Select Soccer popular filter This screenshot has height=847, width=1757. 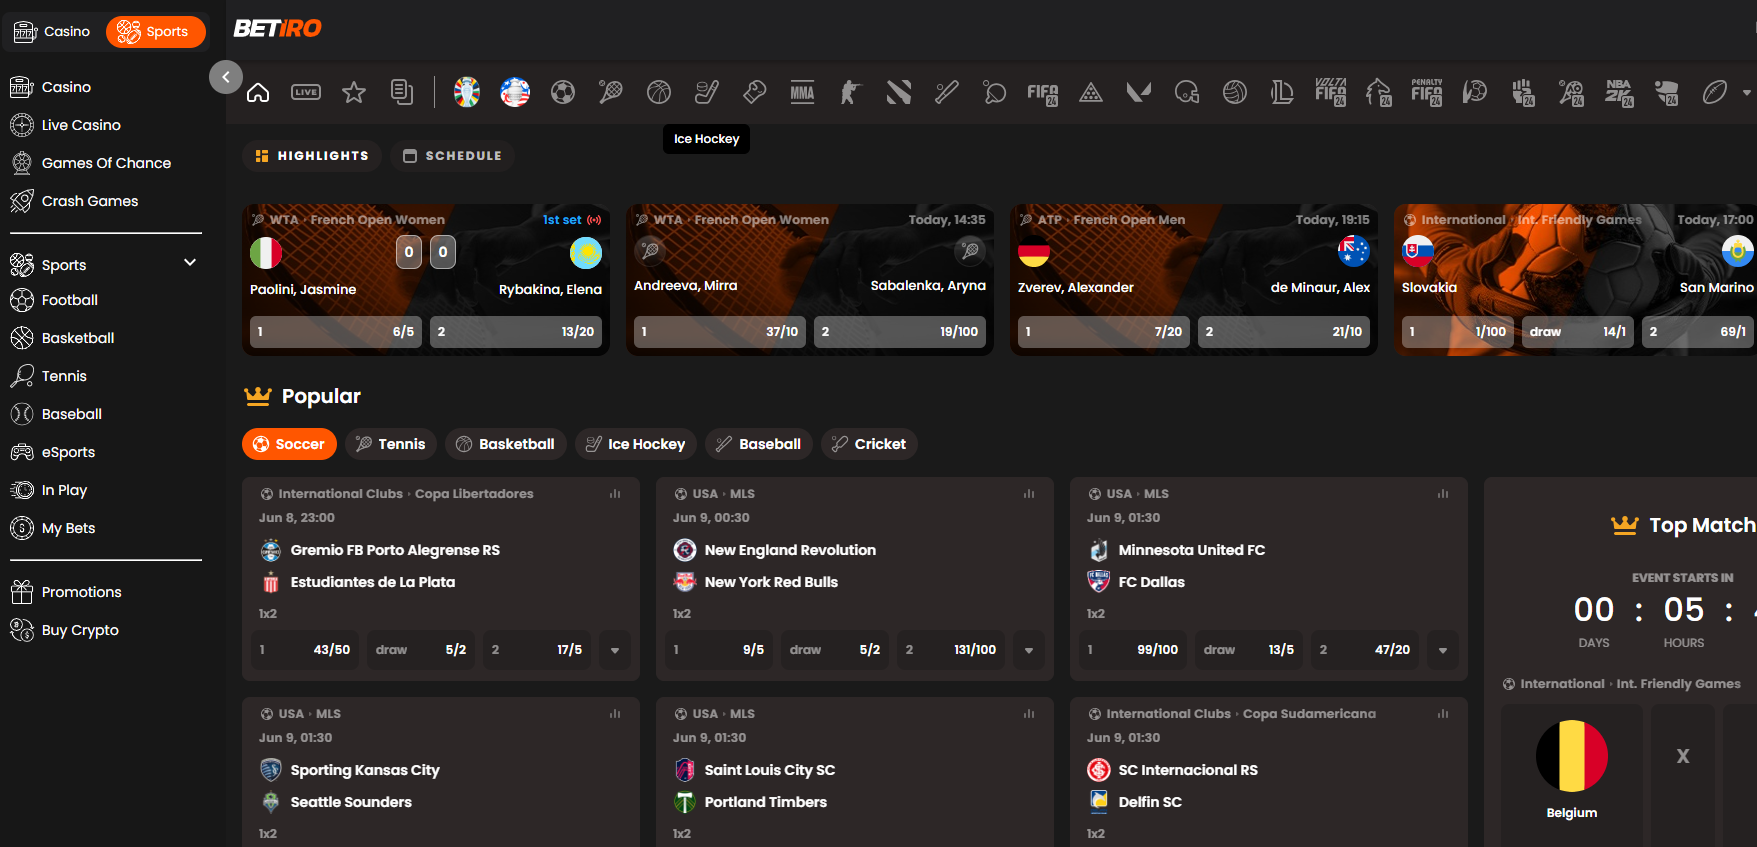pos(289,444)
